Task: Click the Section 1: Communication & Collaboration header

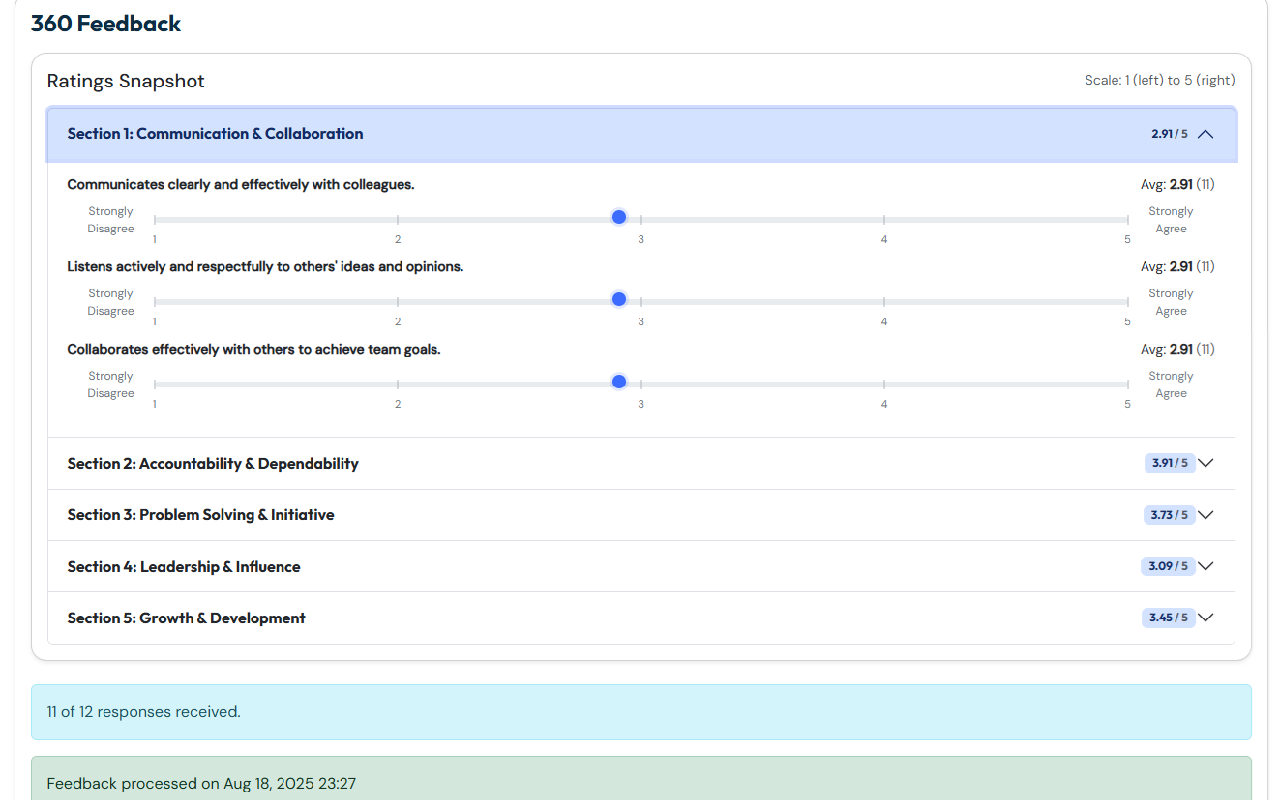Action: pos(215,134)
